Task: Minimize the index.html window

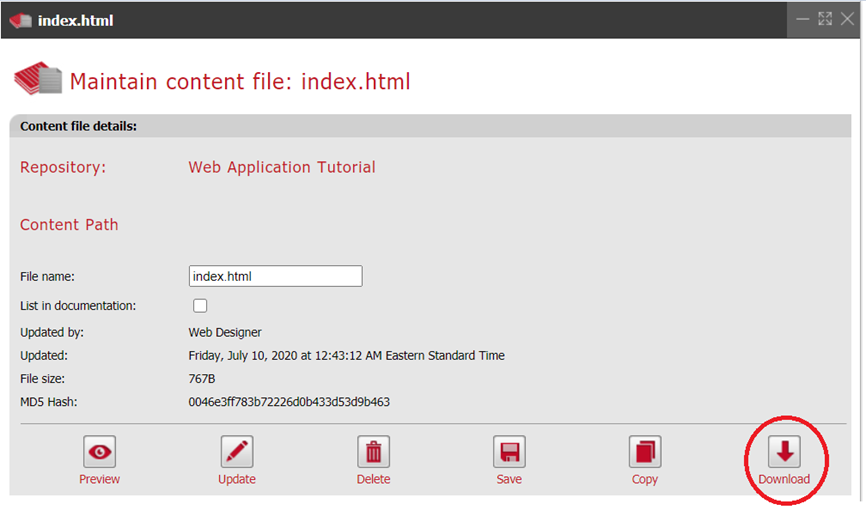Action: [x=802, y=19]
